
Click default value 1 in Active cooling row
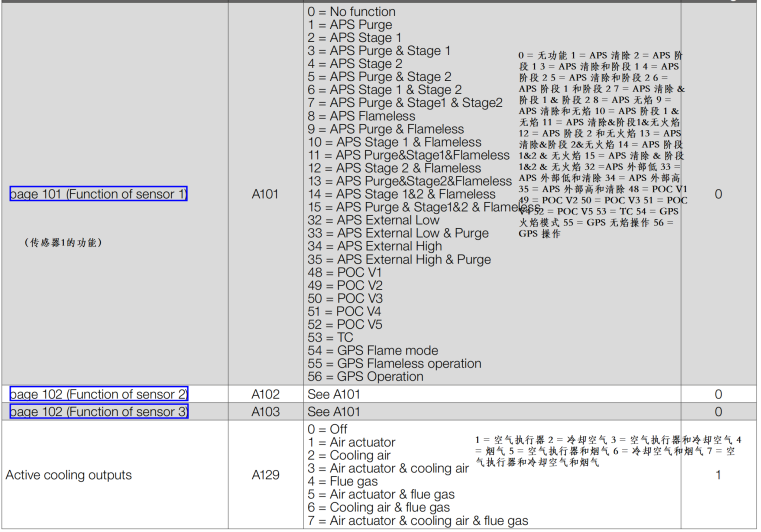(x=718, y=475)
